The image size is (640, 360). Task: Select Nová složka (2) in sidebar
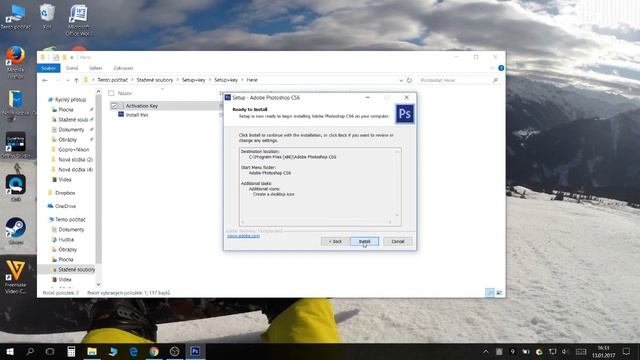coord(75,160)
